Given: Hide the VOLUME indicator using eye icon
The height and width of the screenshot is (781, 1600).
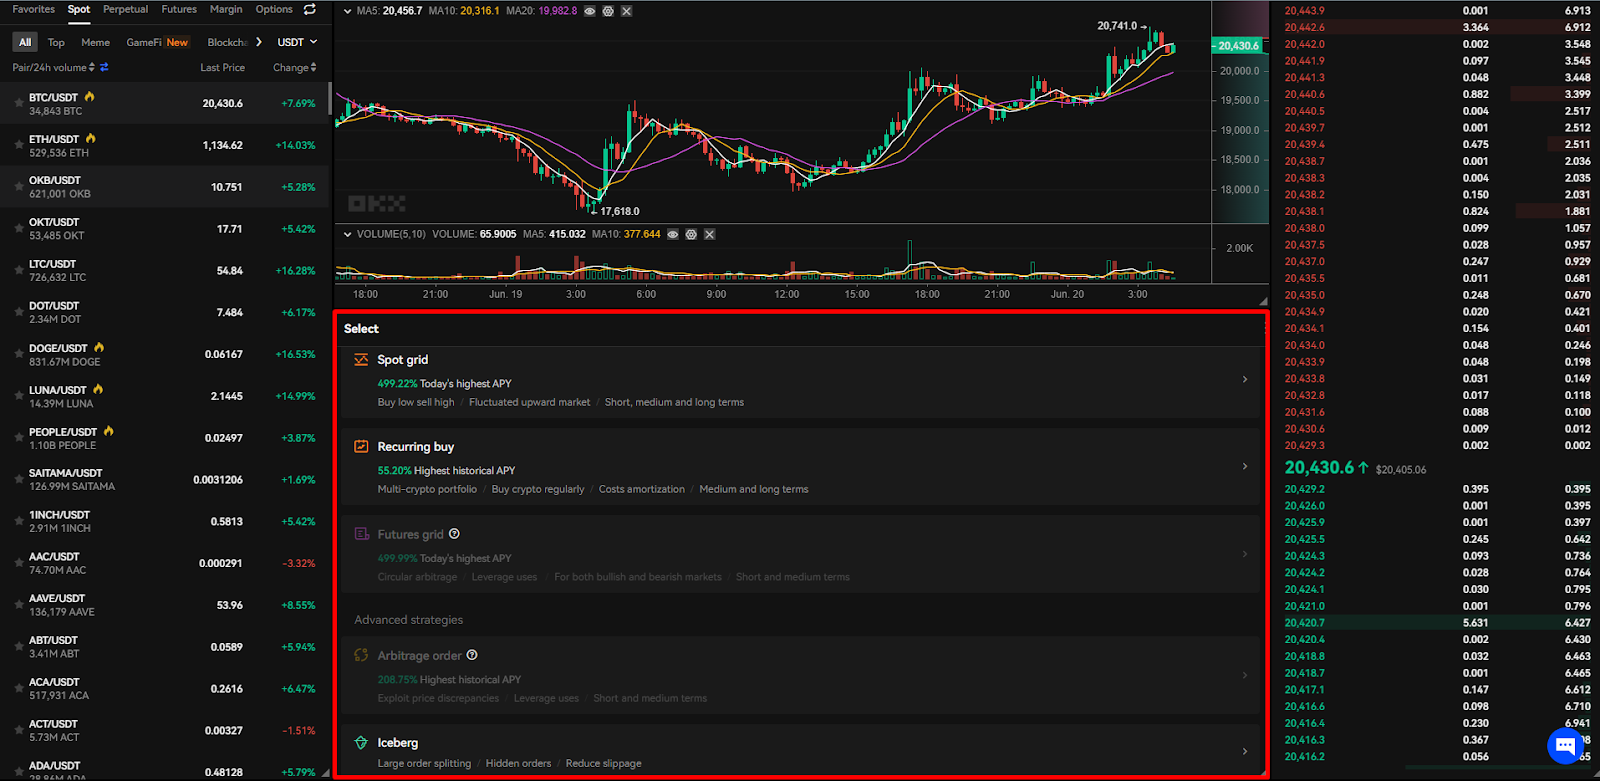Looking at the screenshot, I should (673, 234).
